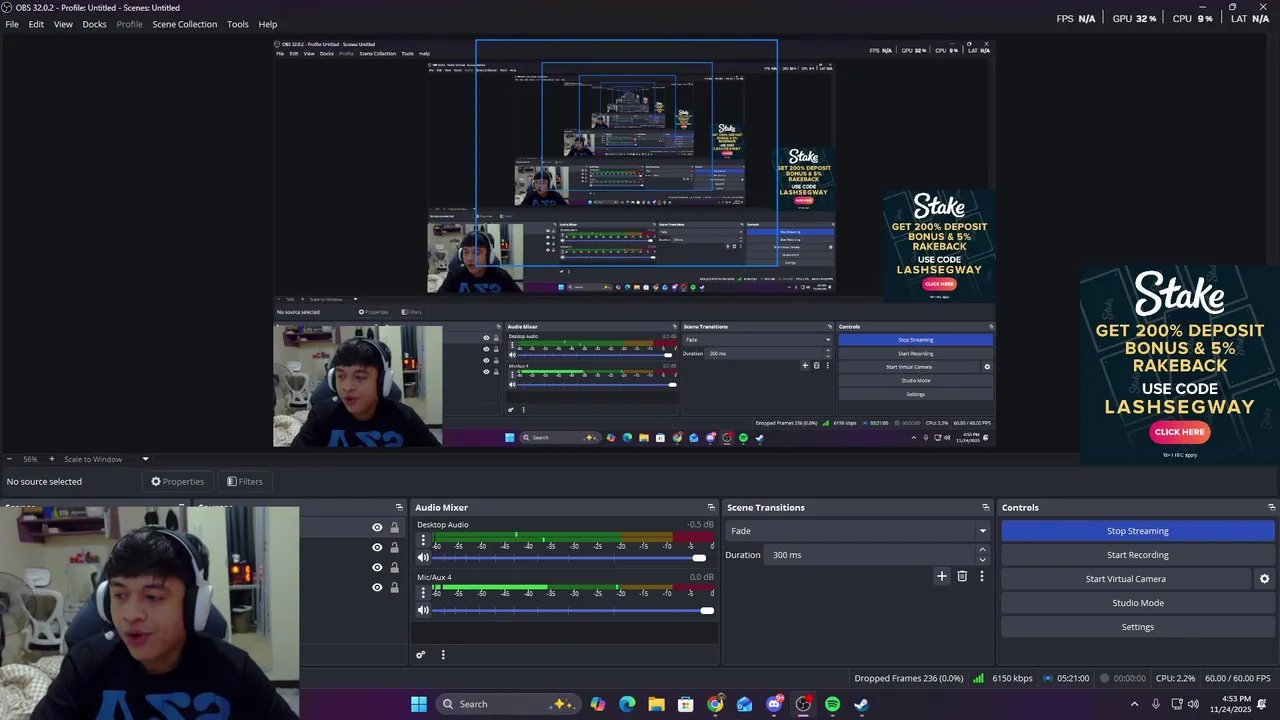
Task: Open Audio Mixer bottom menu dots
Action: 443,655
